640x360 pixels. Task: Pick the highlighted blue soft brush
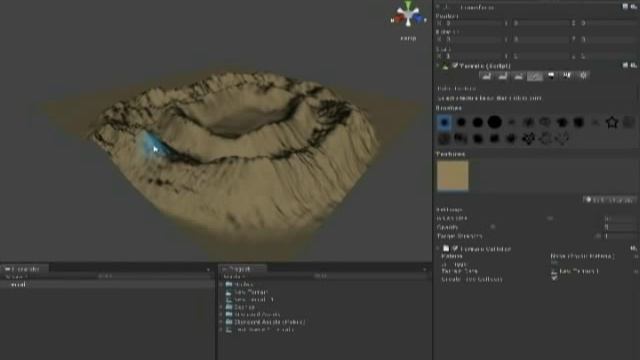(x=444, y=122)
